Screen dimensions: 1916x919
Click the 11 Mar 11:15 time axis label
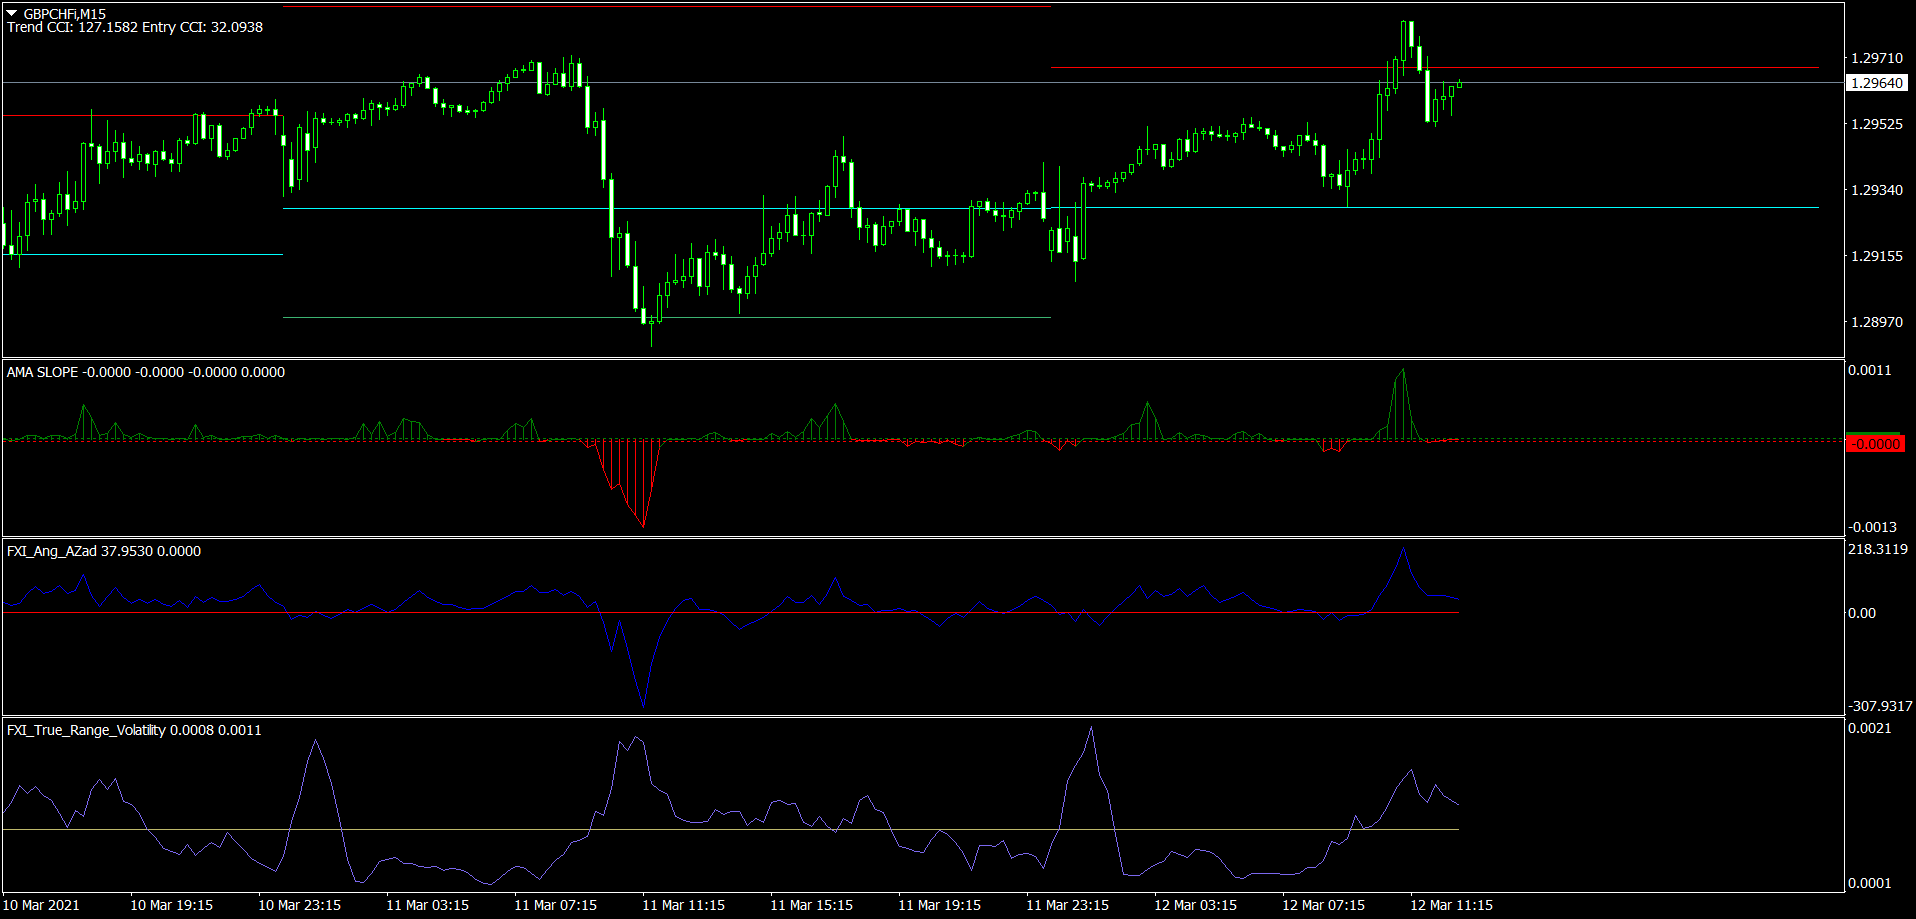click(683, 905)
